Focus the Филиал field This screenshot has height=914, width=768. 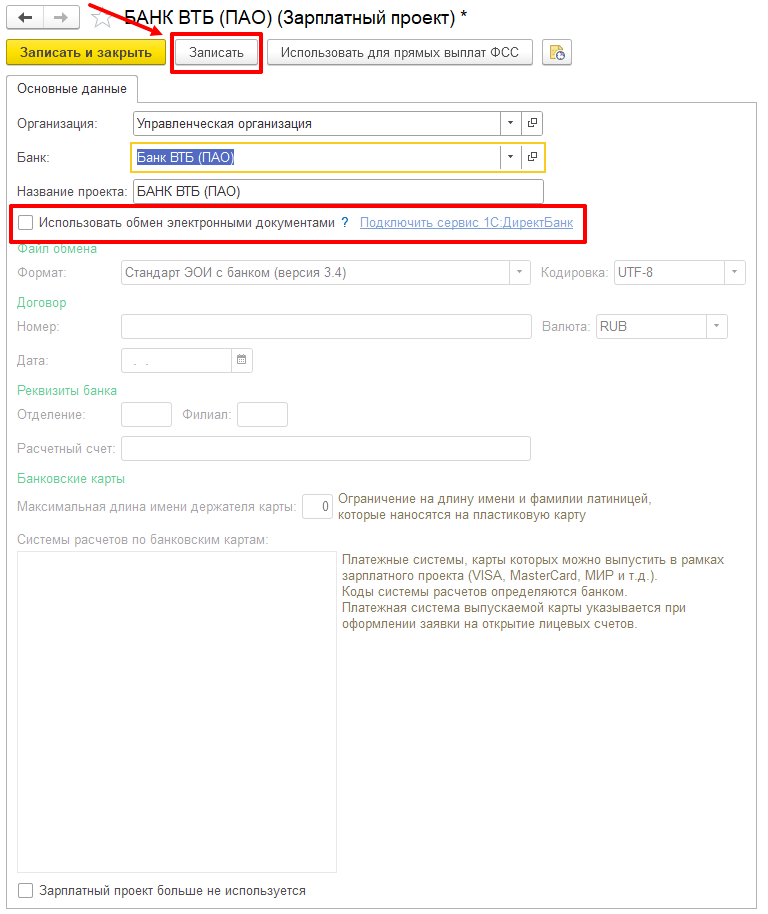tap(262, 414)
